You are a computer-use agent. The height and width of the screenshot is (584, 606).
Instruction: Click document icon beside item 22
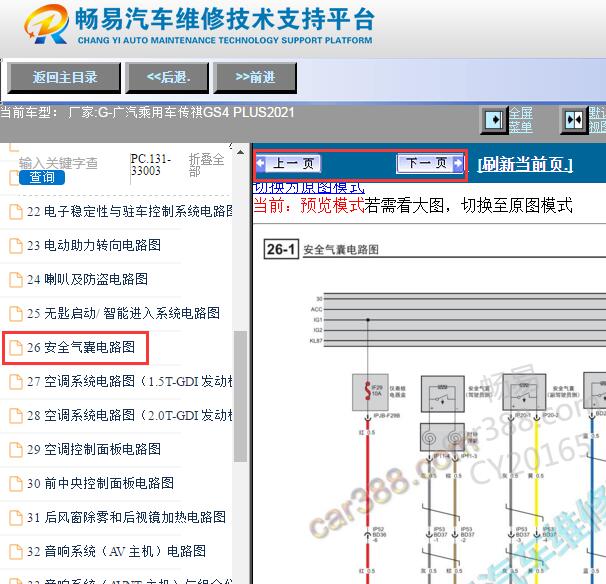16,212
